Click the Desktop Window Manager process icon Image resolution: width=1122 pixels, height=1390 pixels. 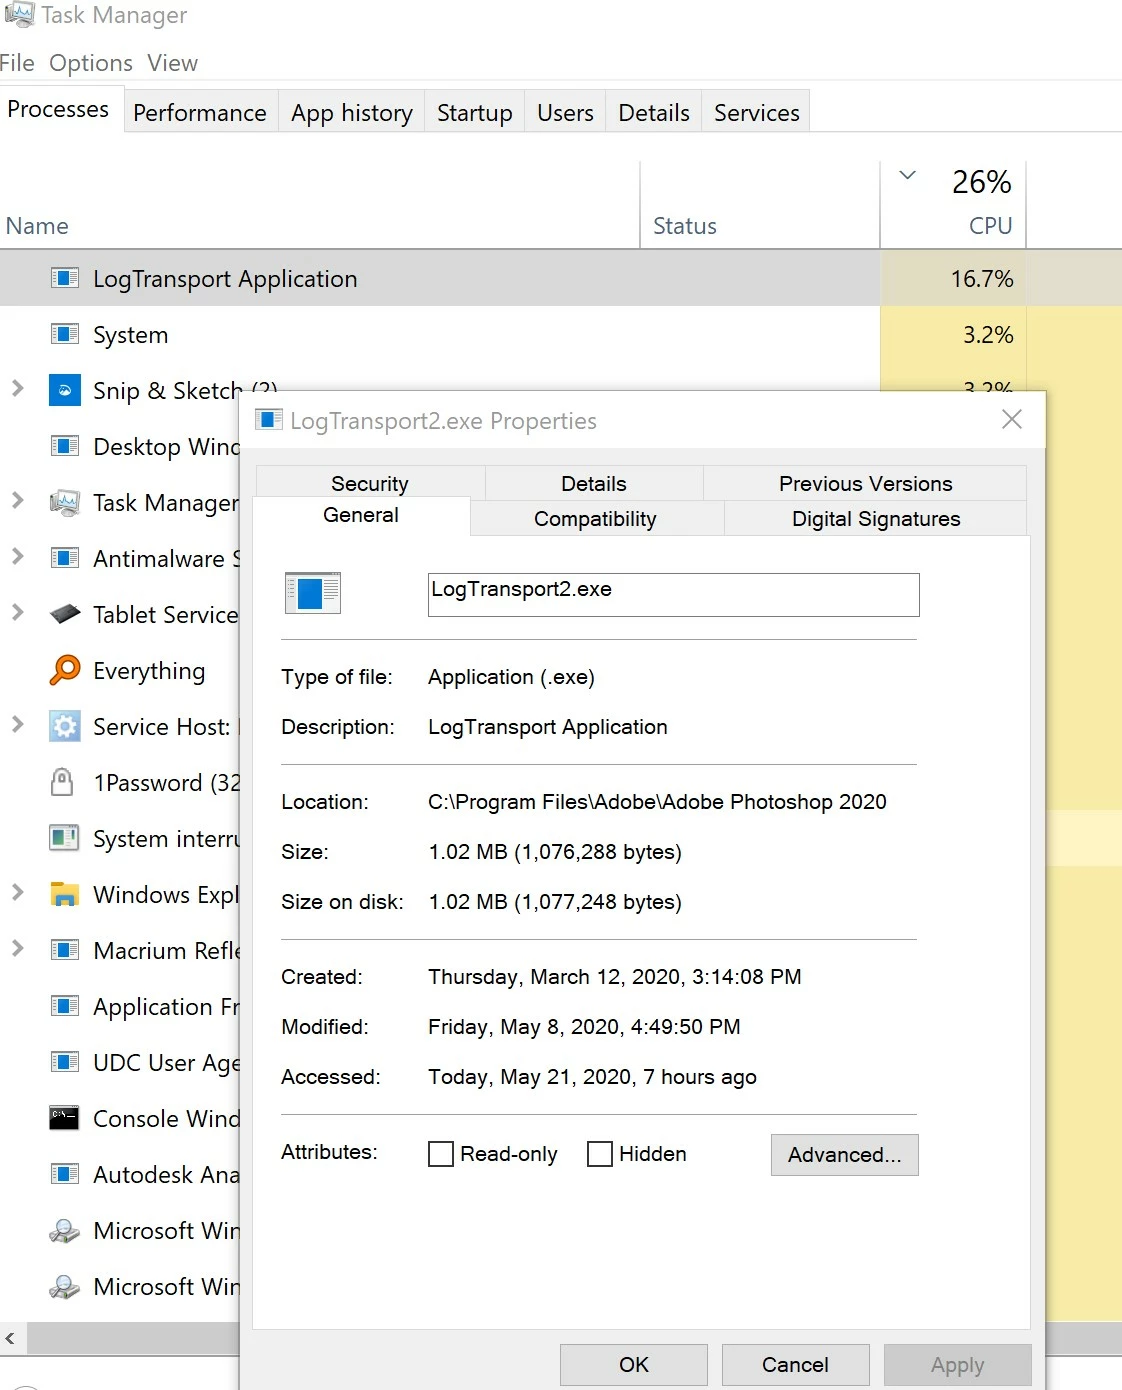pos(65,446)
